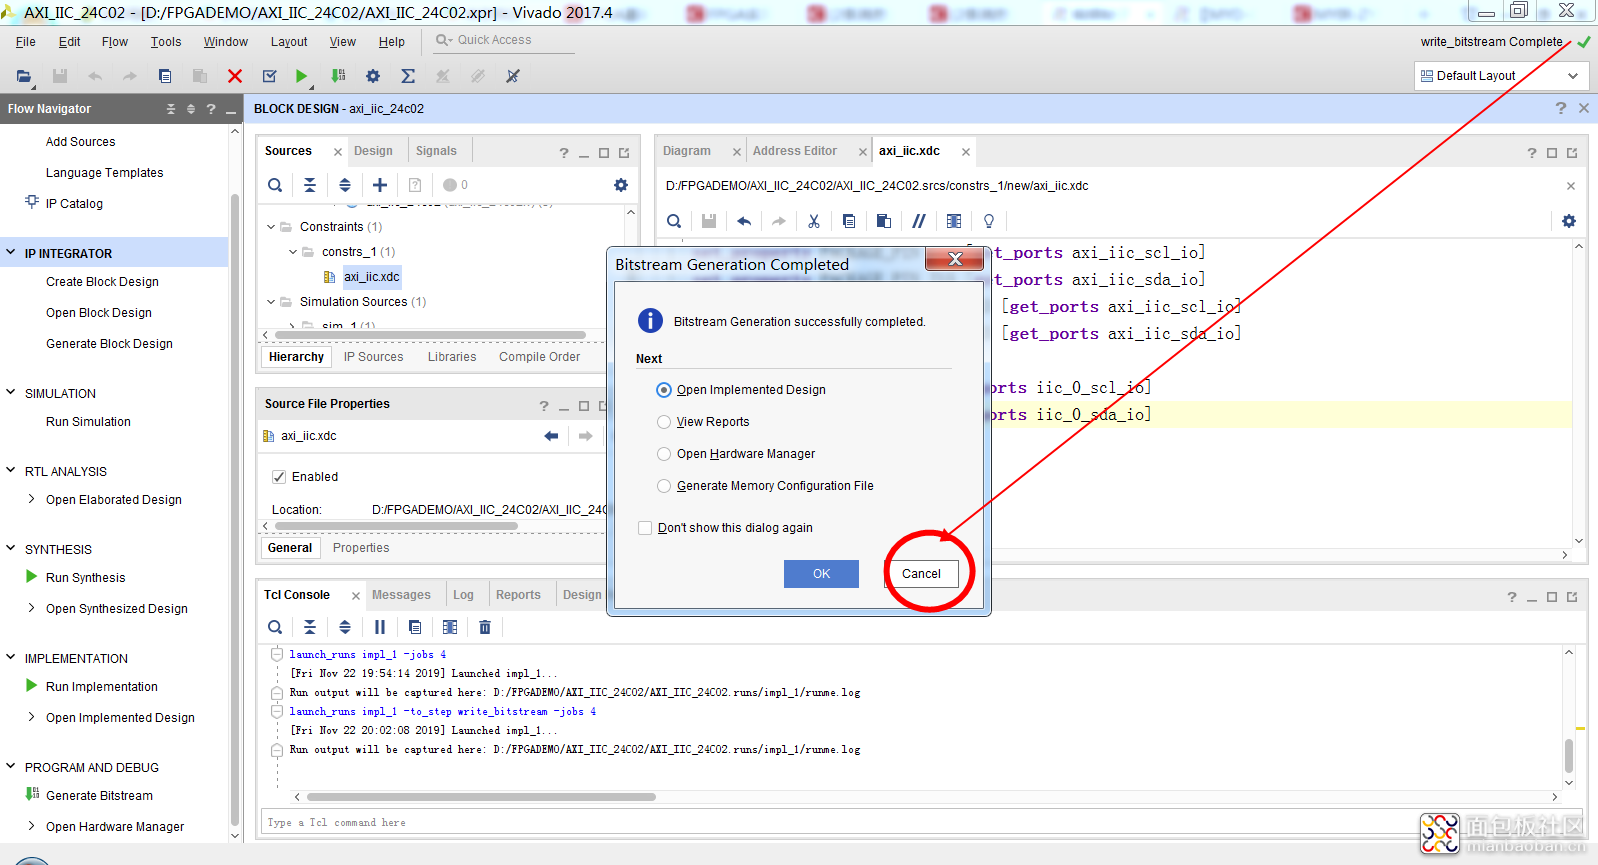Expand Open Synthesized Design
This screenshot has height=865, width=1598.
tap(32, 608)
